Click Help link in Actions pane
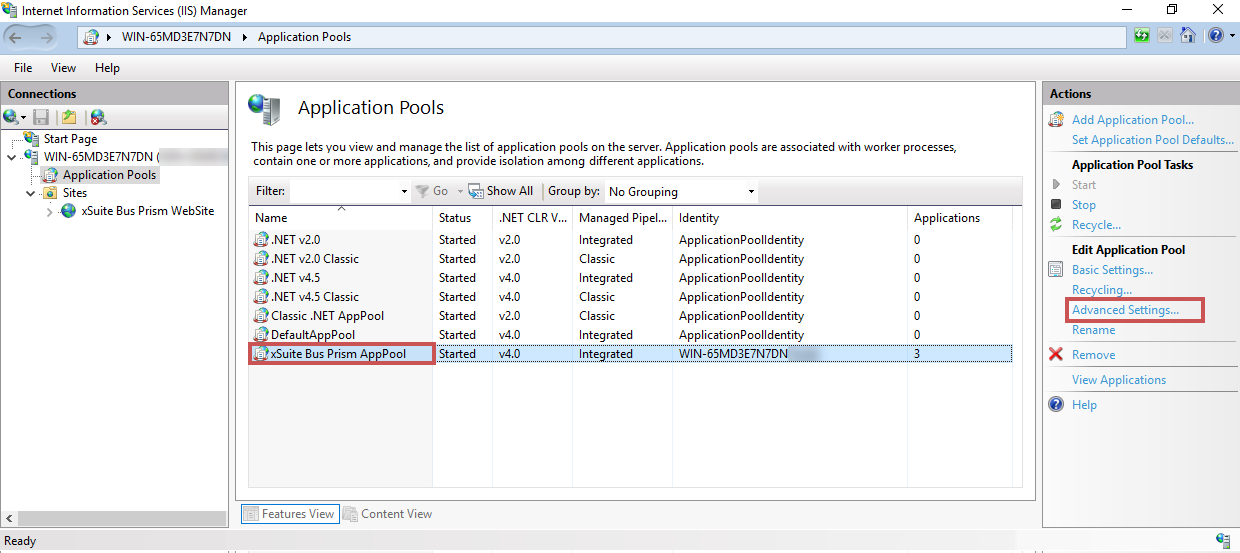 point(1084,405)
